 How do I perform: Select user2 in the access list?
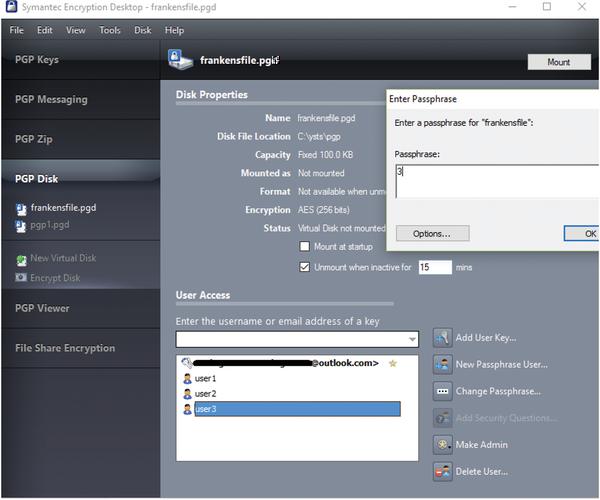205,394
